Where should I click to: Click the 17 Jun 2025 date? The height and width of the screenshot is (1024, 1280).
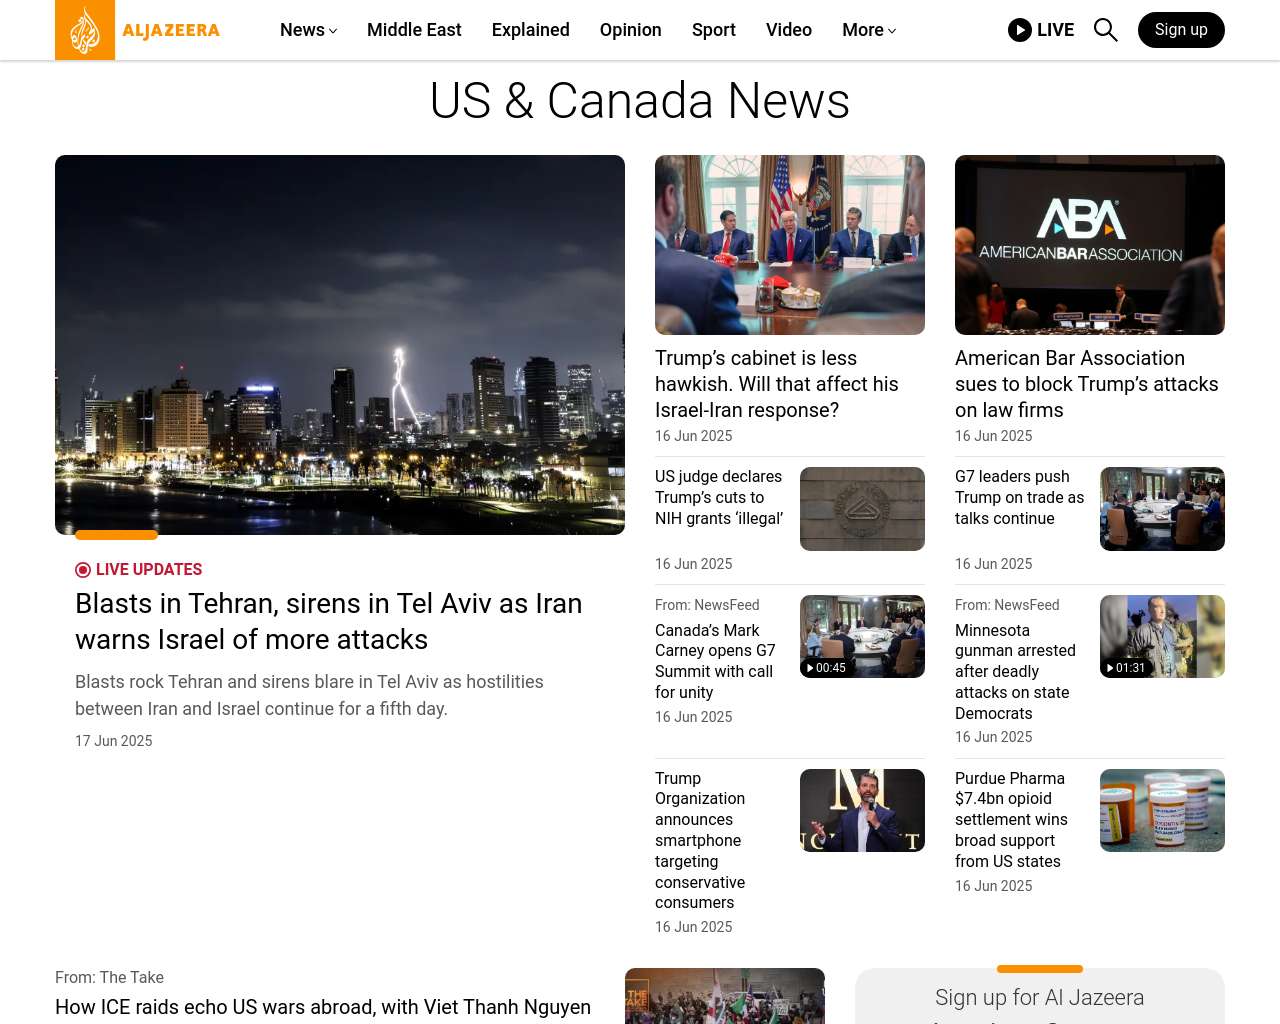click(114, 741)
